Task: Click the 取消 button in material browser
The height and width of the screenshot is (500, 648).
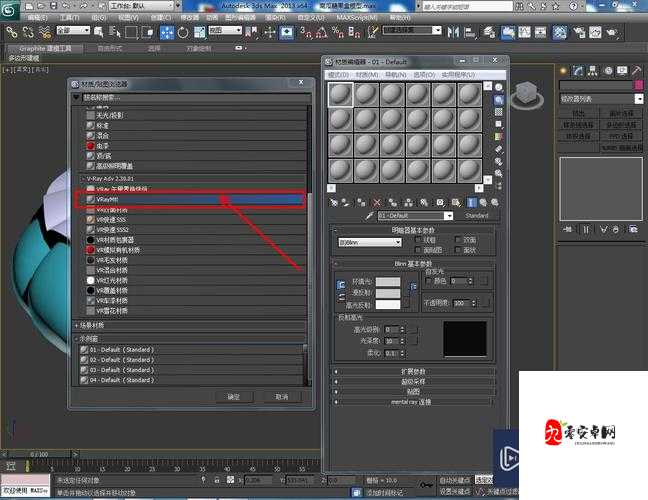Action: point(281,397)
